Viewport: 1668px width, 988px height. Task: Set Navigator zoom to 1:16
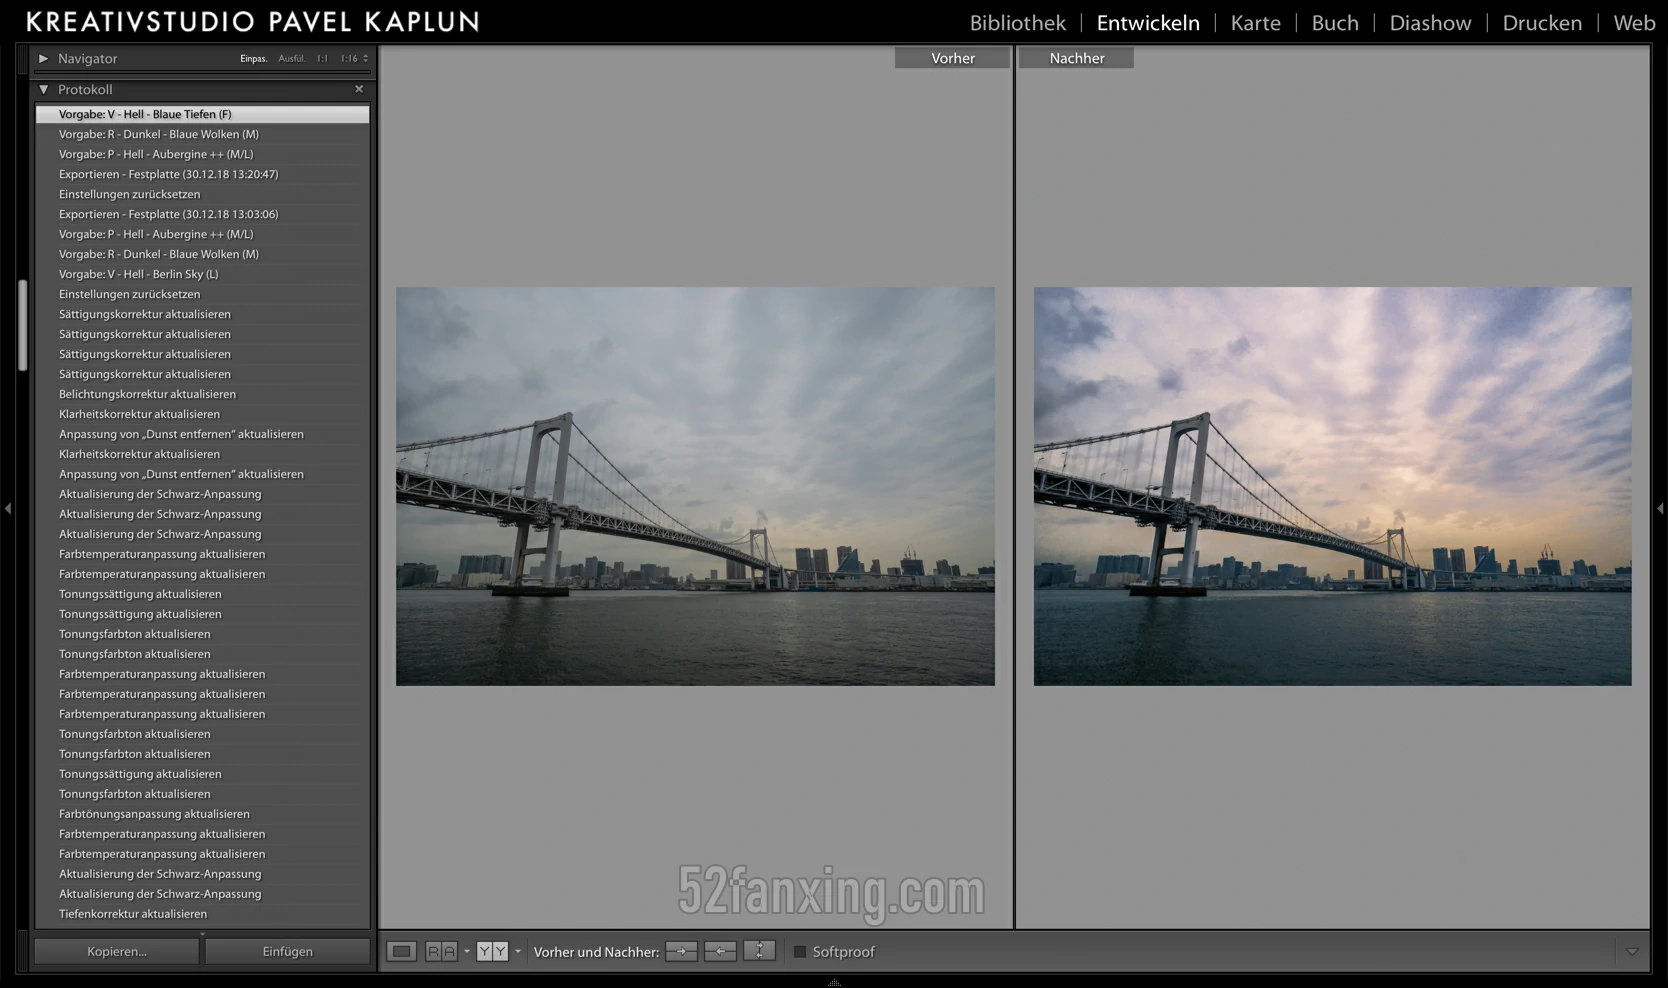click(348, 59)
